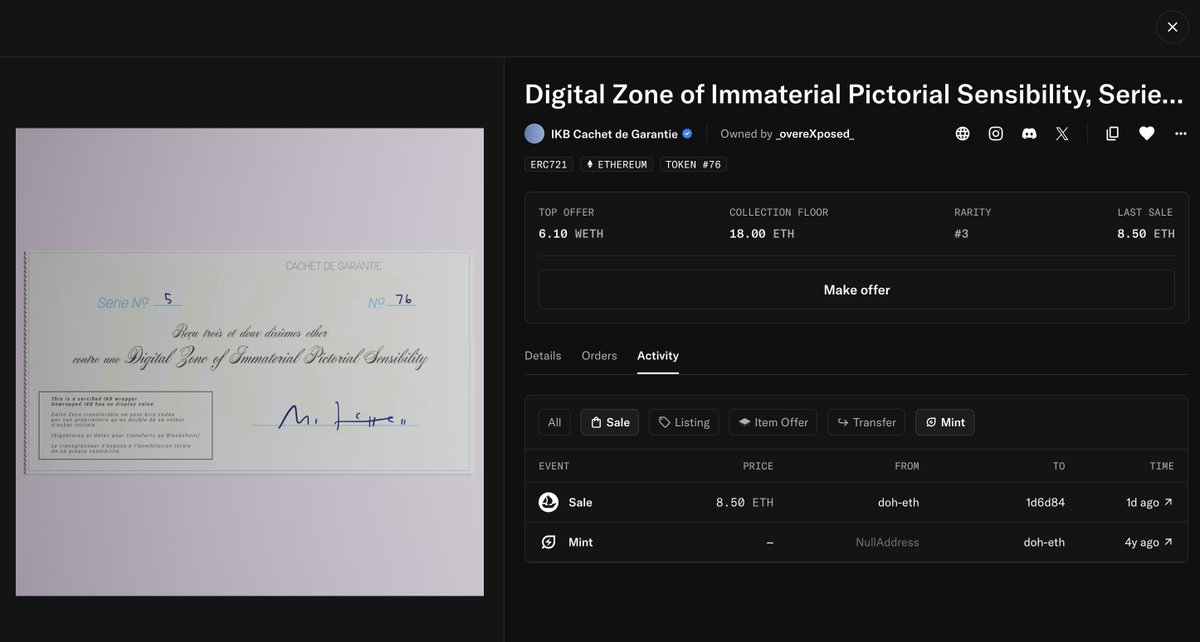
Task: Open the collection Instagram icon
Action: [x=996, y=133]
